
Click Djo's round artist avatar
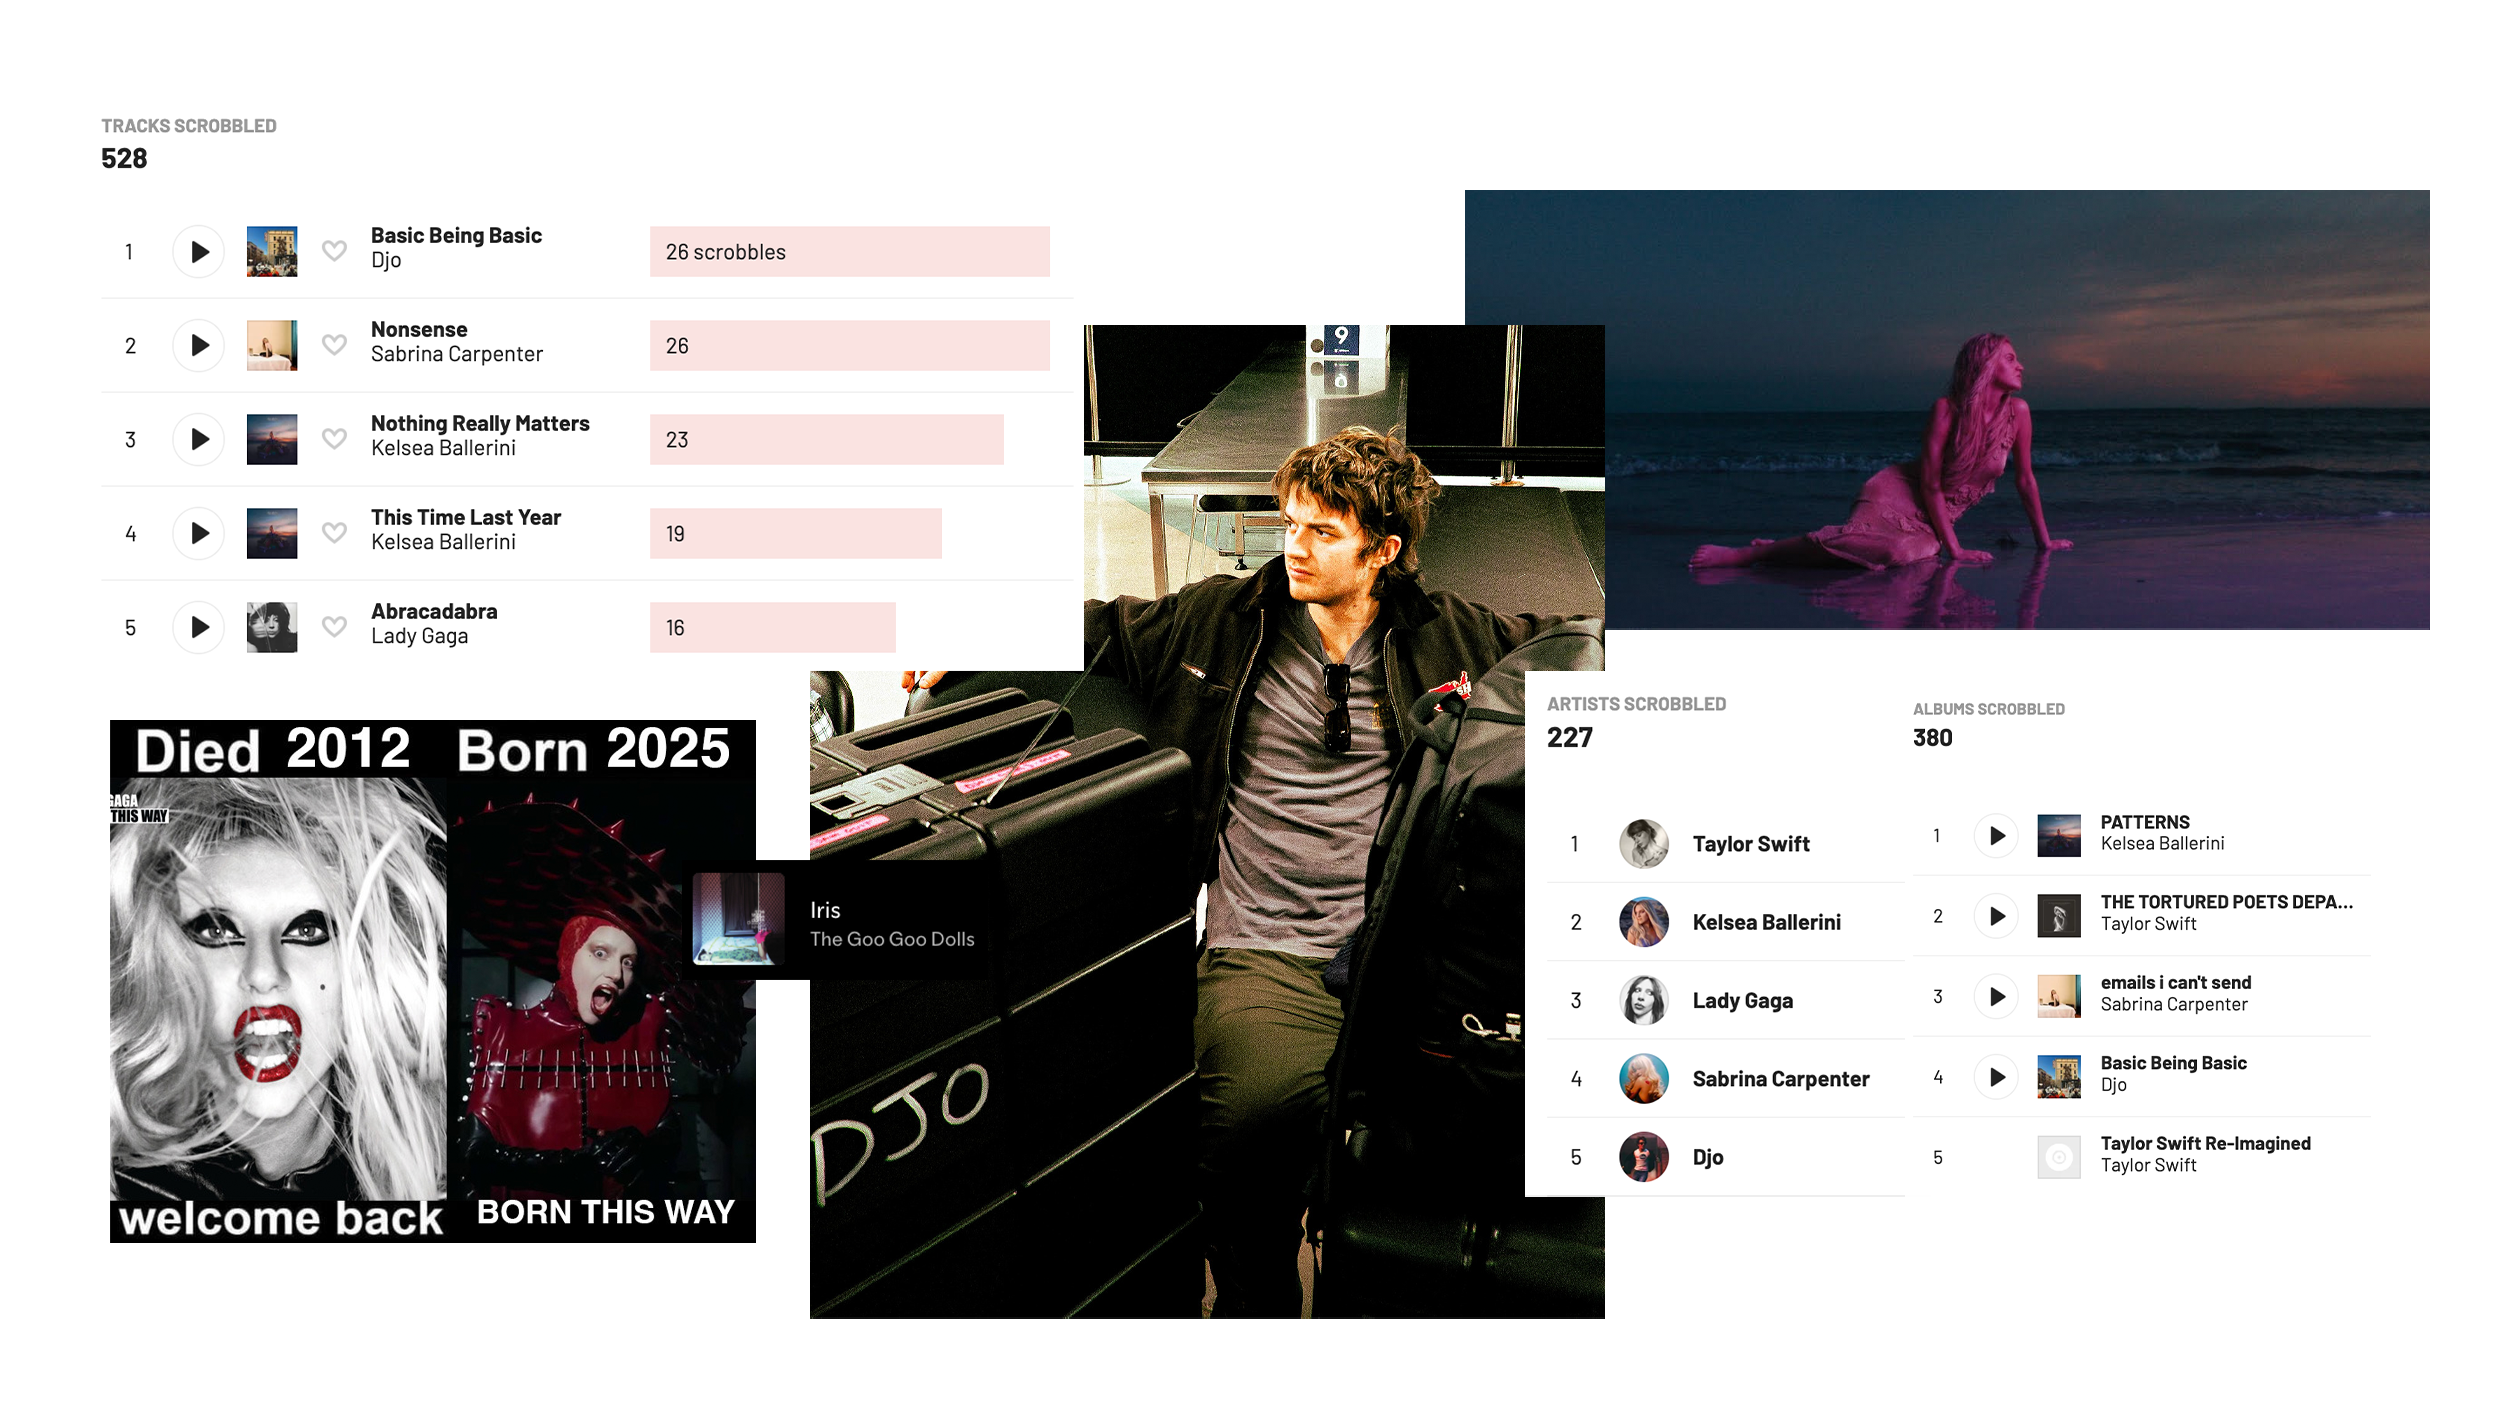(1643, 1157)
